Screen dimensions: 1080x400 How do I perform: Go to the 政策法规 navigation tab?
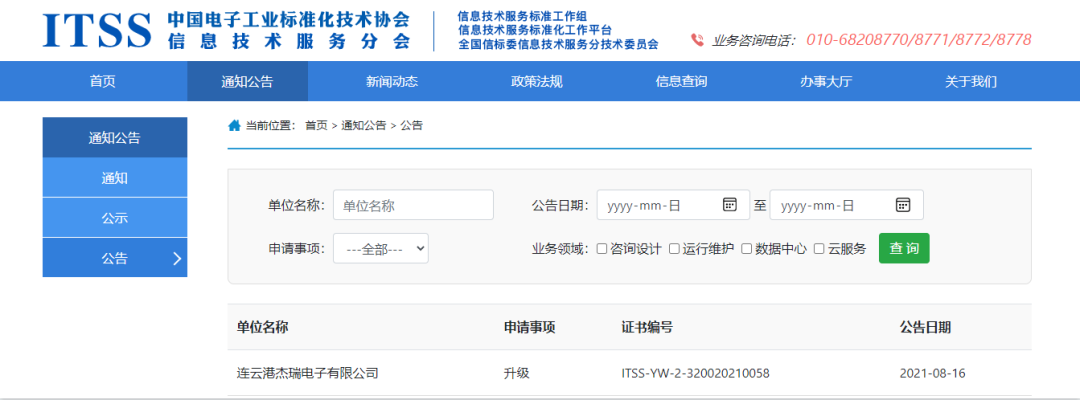point(536,81)
